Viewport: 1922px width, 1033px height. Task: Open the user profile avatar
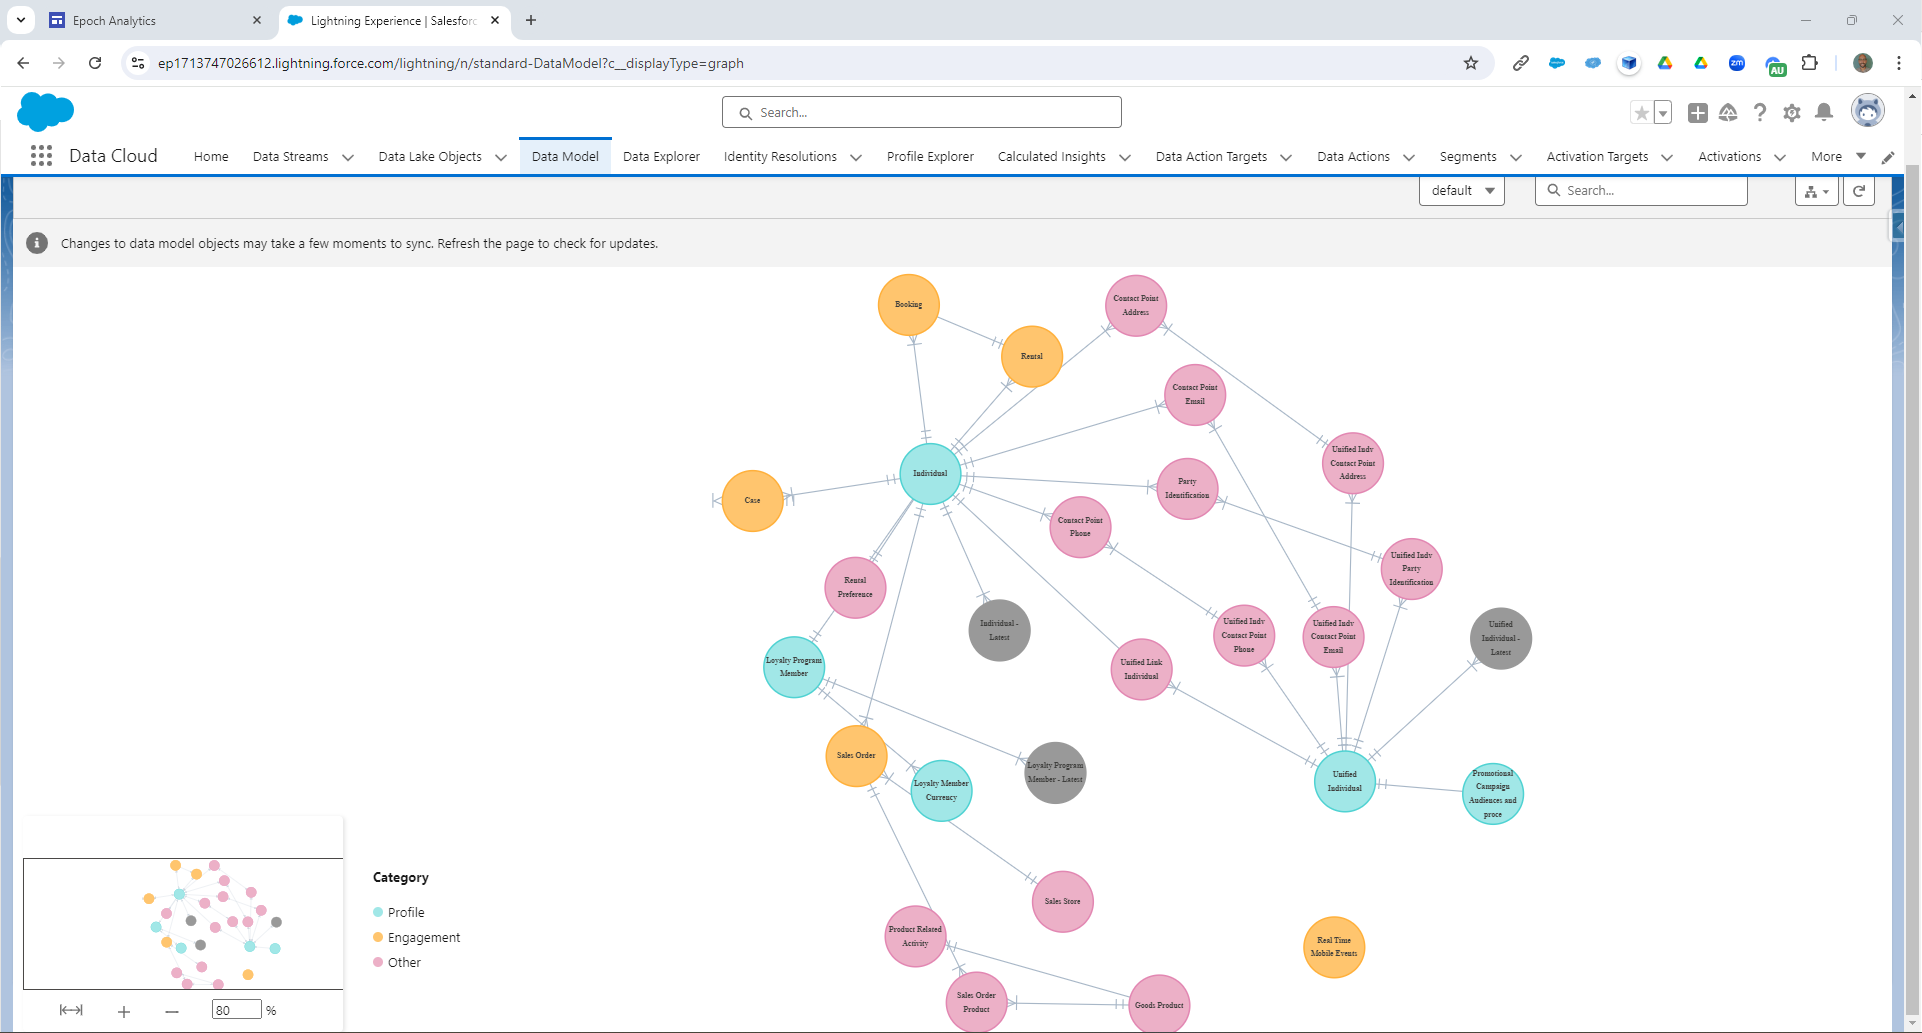1867,111
